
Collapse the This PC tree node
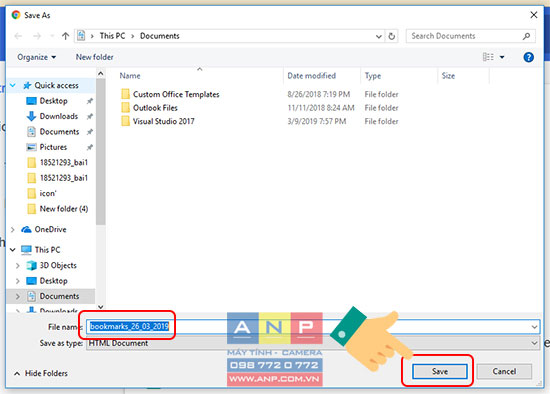[x=13, y=250]
